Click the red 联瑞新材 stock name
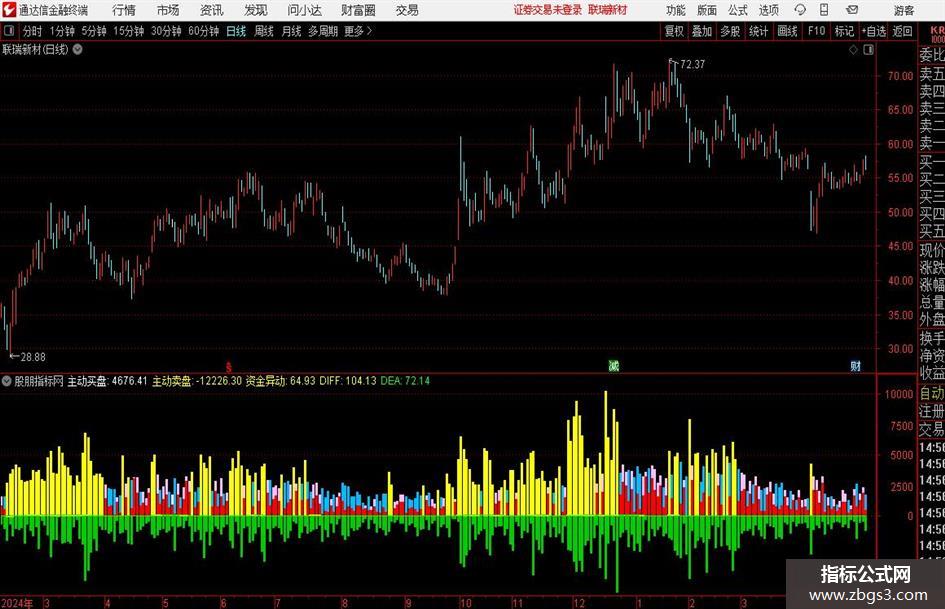The image size is (945, 609). 608,10
